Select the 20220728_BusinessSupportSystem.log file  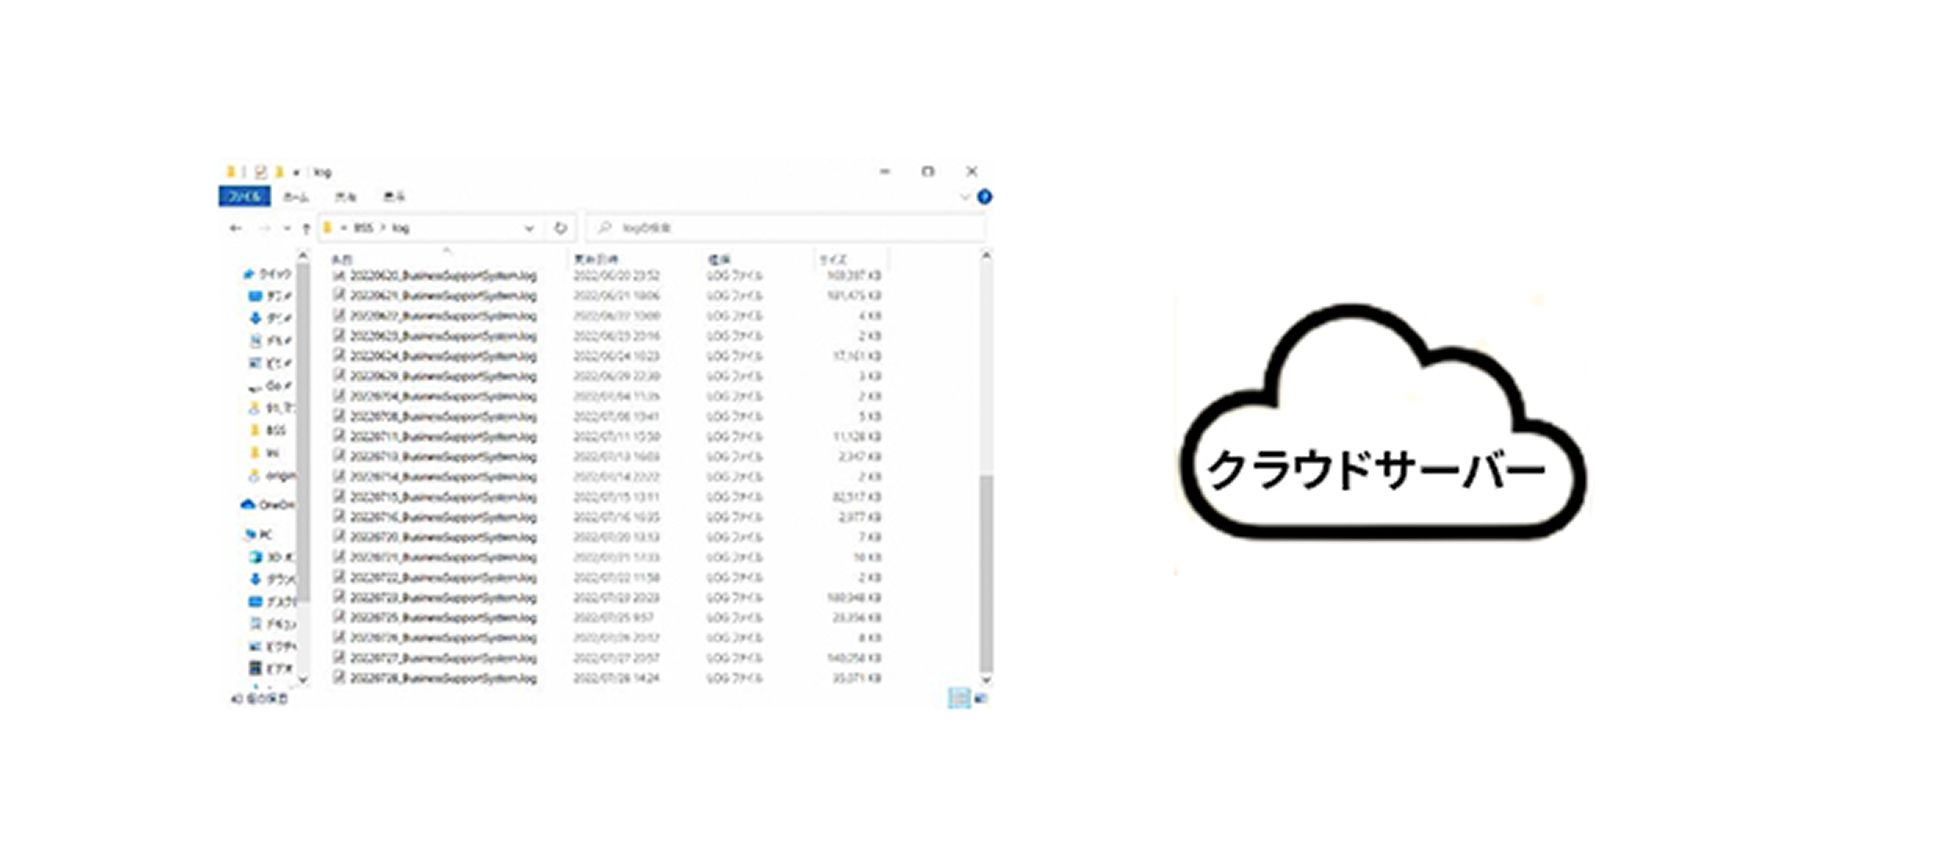pyautogui.click(x=443, y=678)
